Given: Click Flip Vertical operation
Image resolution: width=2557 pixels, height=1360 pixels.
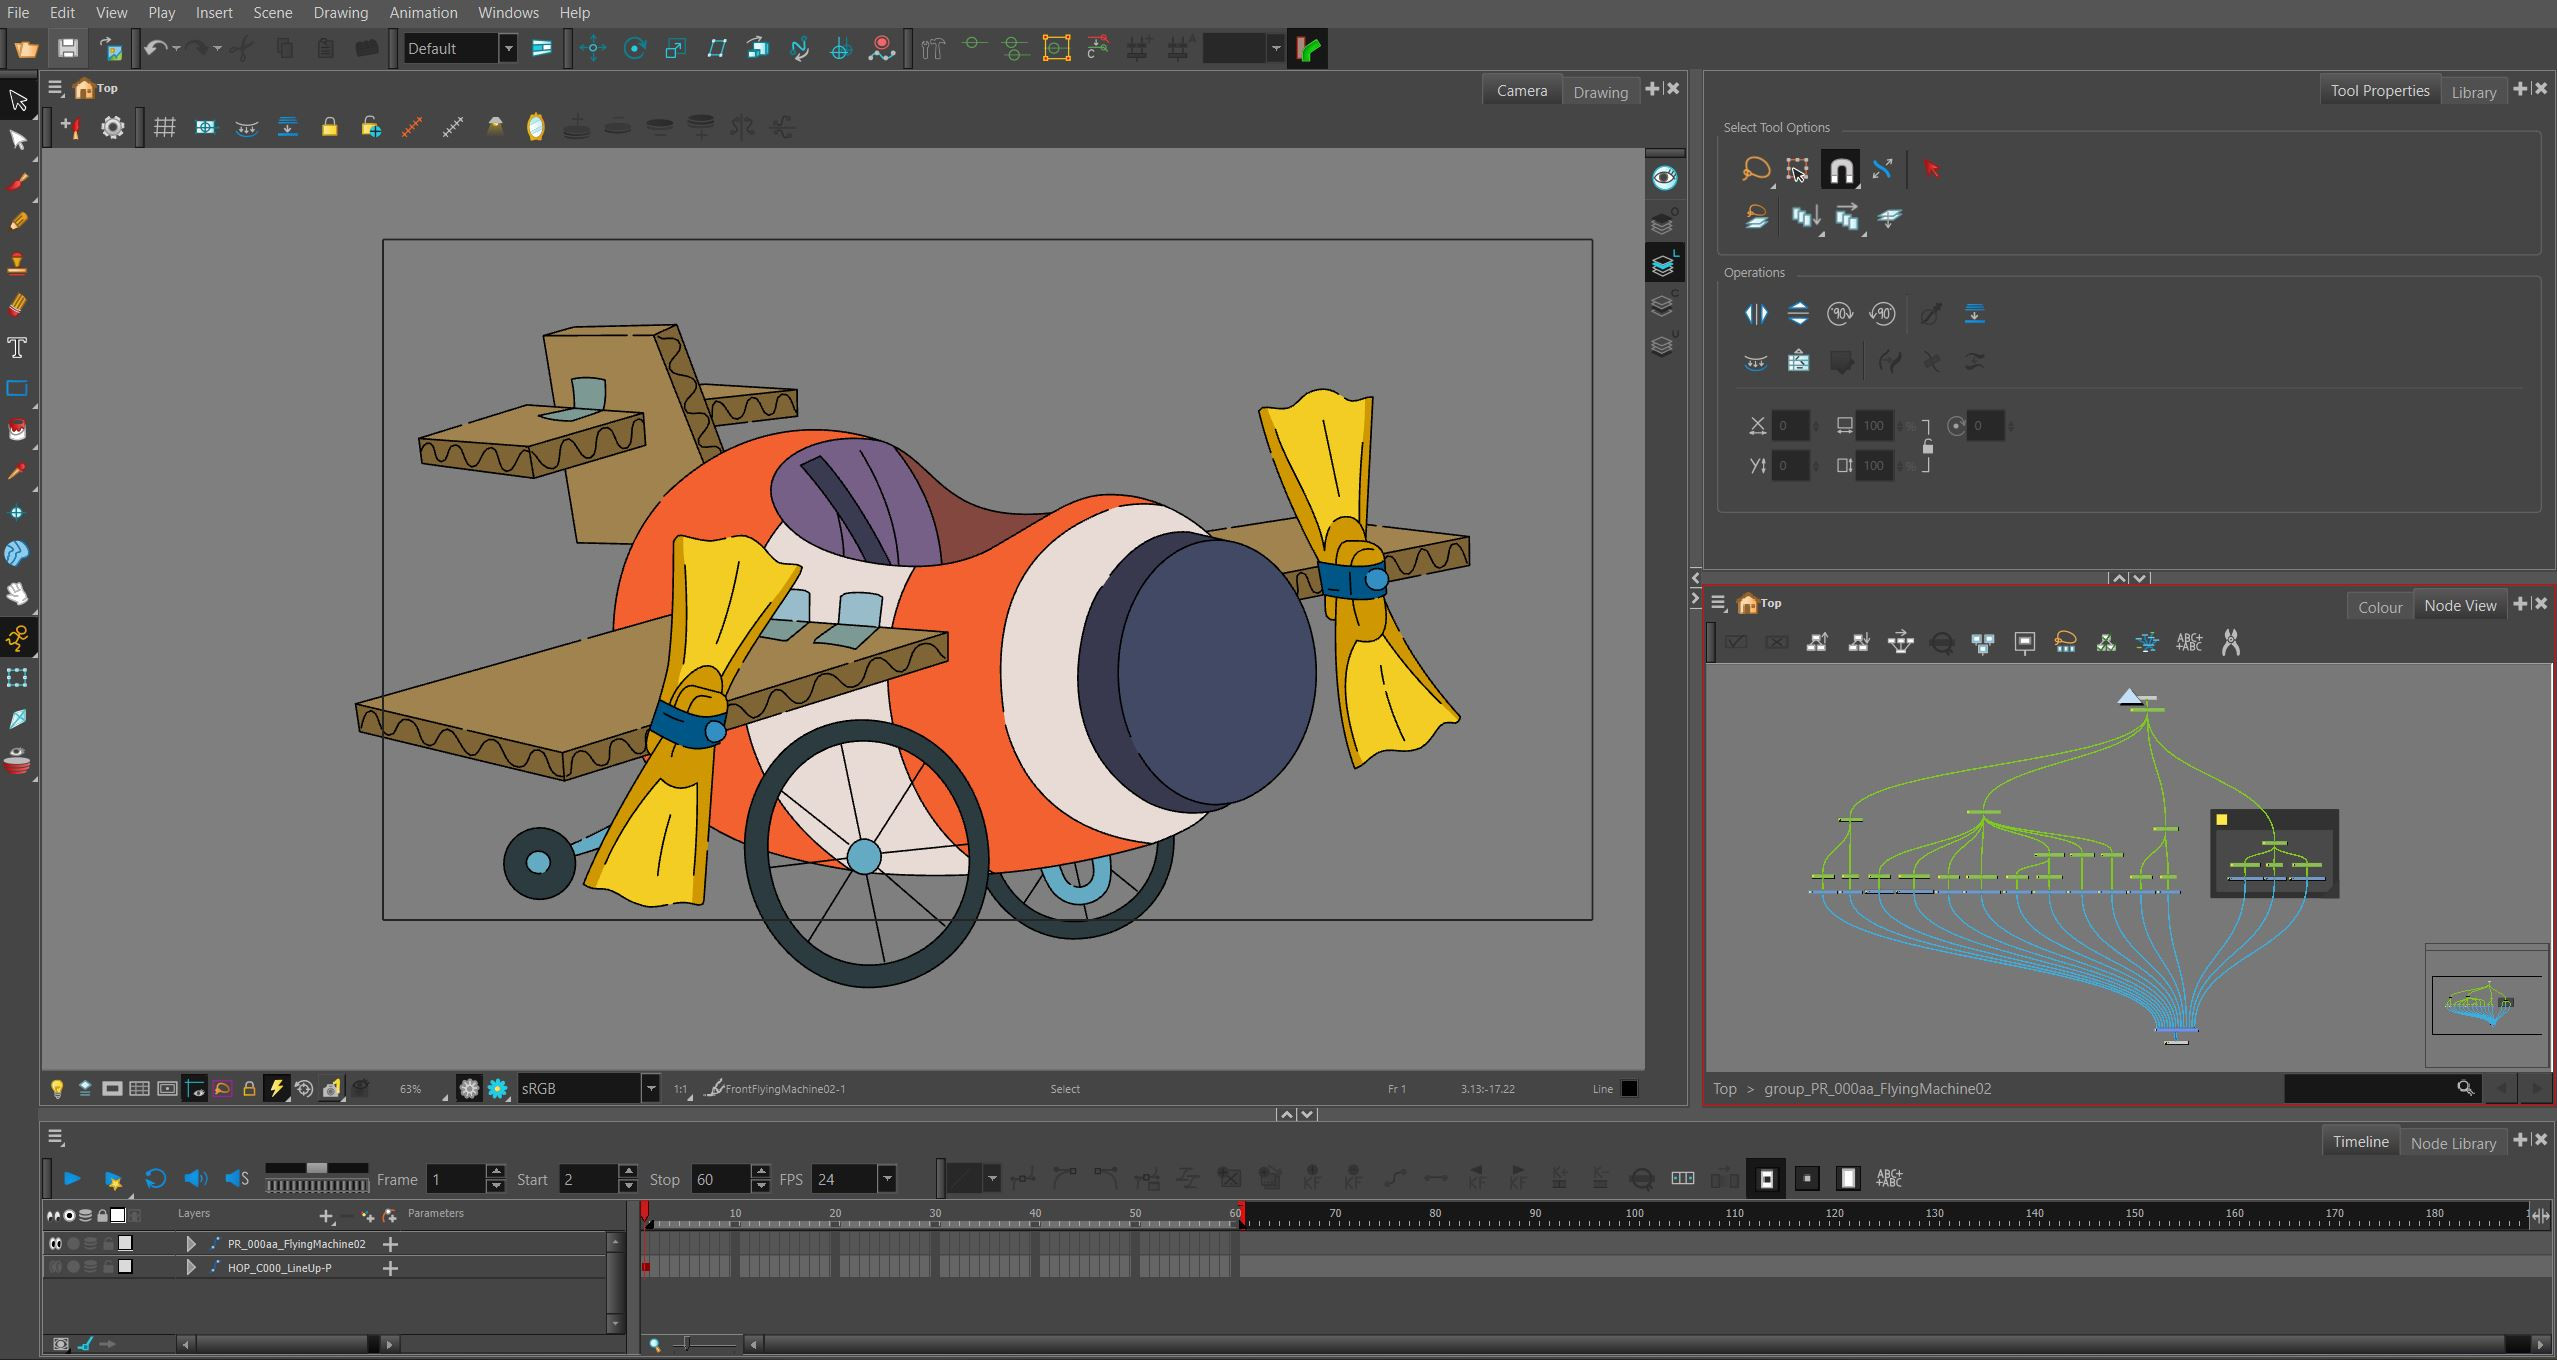Looking at the screenshot, I should pyautogui.click(x=1798, y=314).
